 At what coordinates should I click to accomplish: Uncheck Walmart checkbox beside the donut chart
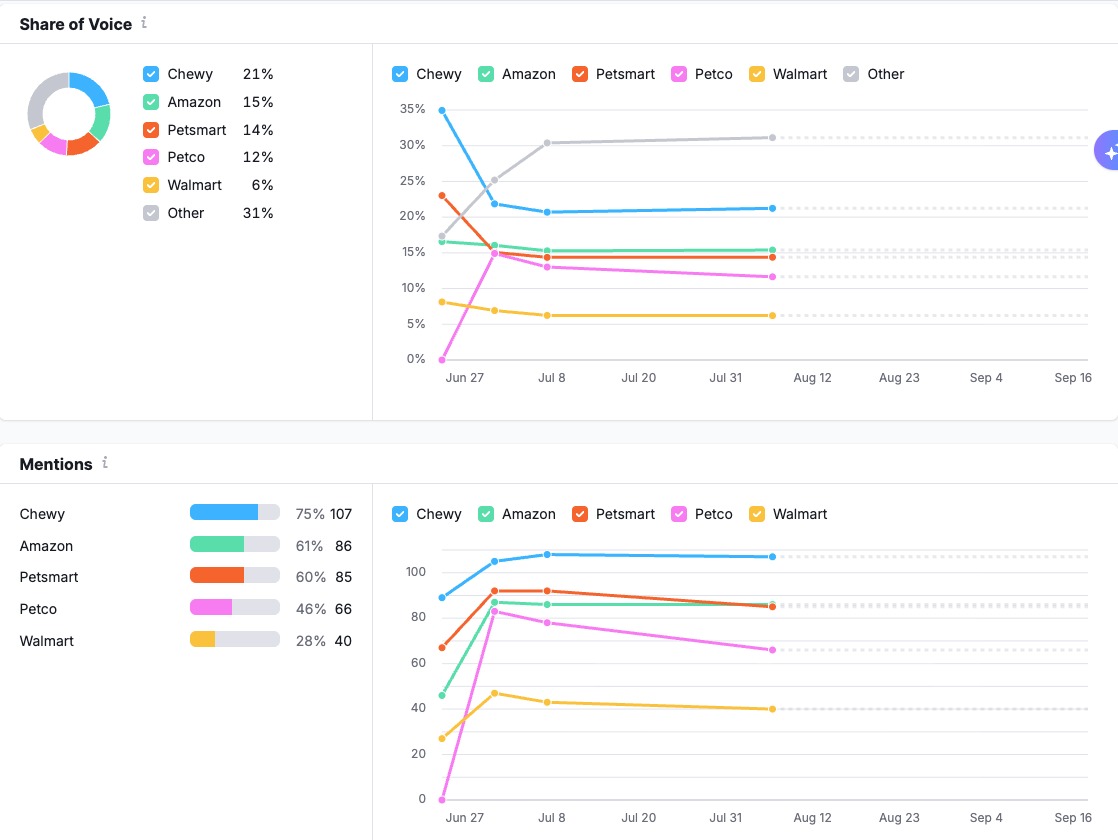tap(150, 185)
